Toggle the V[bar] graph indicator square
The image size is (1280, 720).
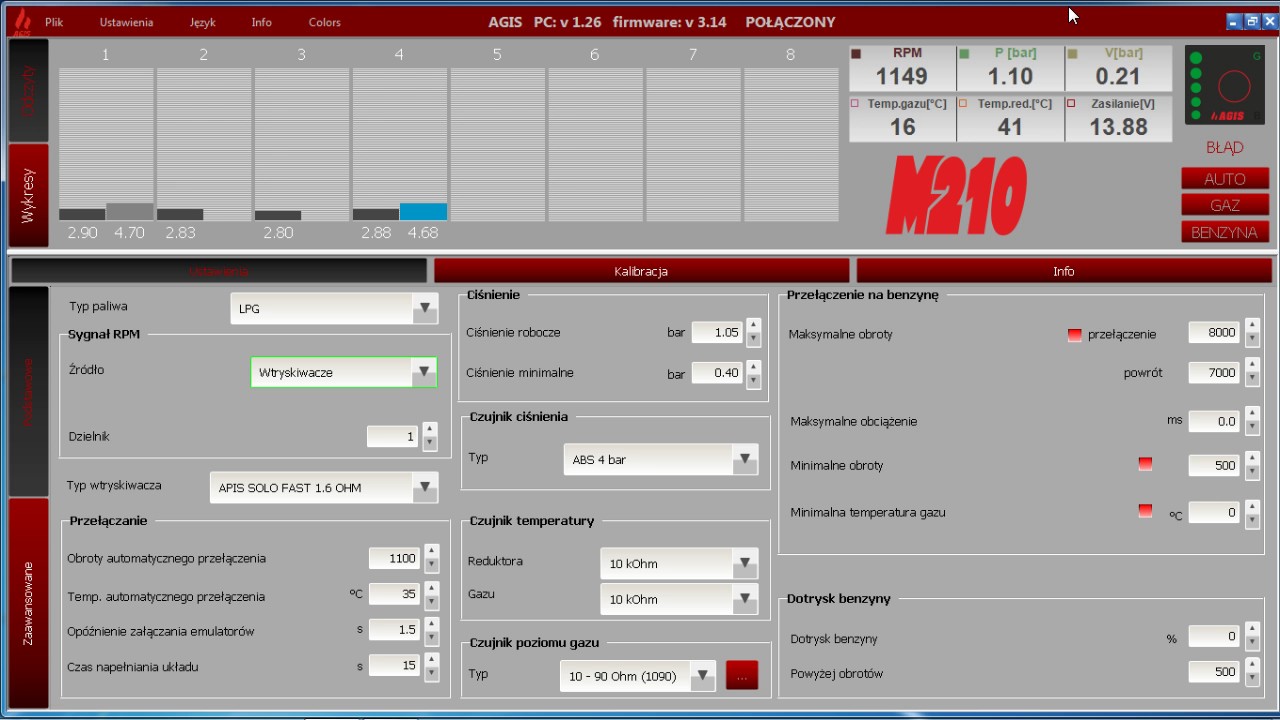[x=1072, y=54]
